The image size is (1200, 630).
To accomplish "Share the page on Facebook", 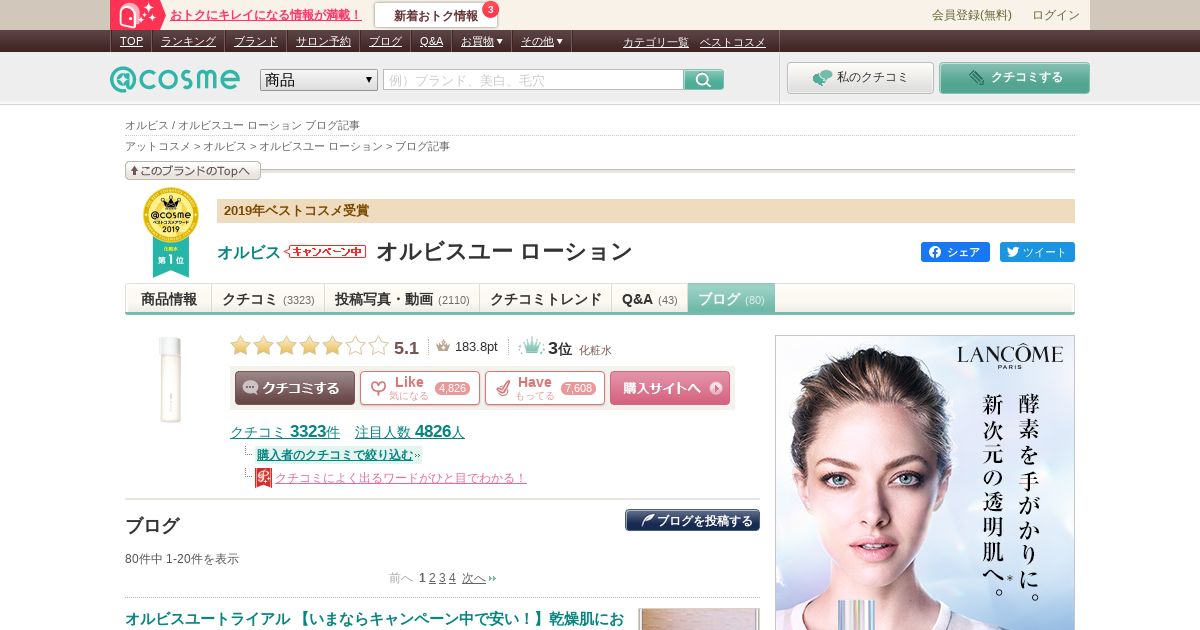I will 955,252.
